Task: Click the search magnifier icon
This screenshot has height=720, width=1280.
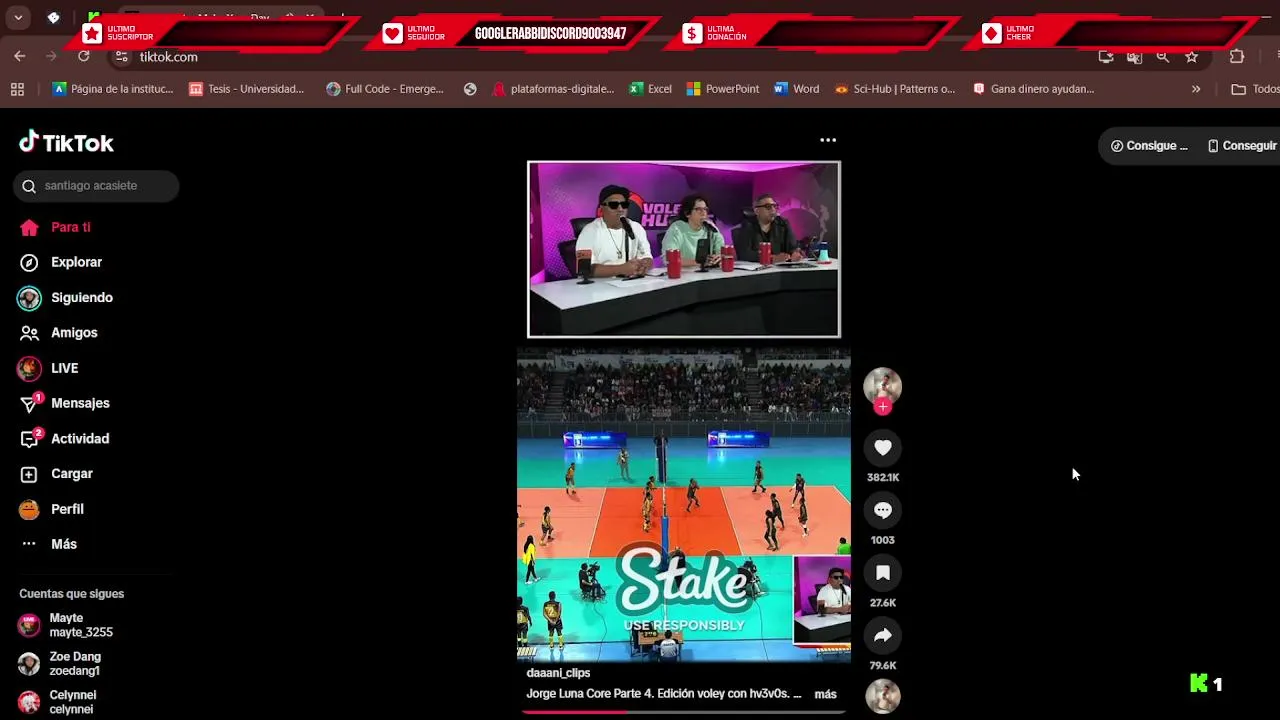Action: [29, 186]
